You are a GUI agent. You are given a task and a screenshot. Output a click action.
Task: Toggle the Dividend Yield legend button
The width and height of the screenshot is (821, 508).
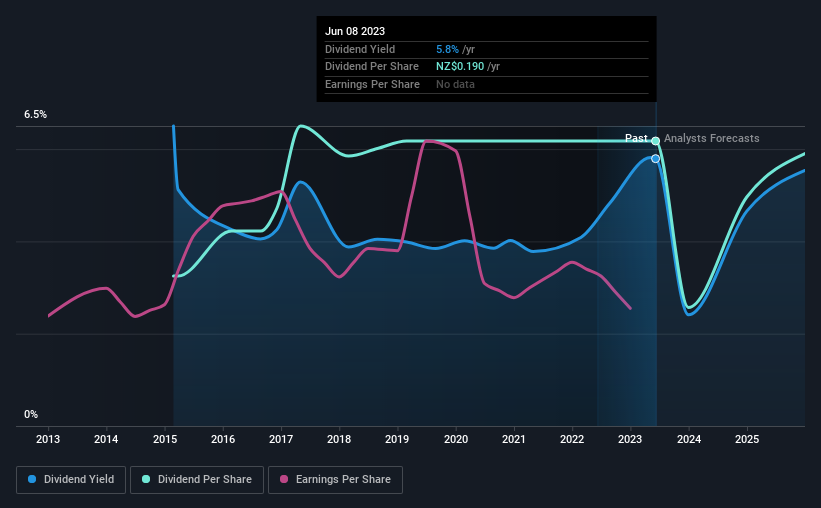[71, 480]
